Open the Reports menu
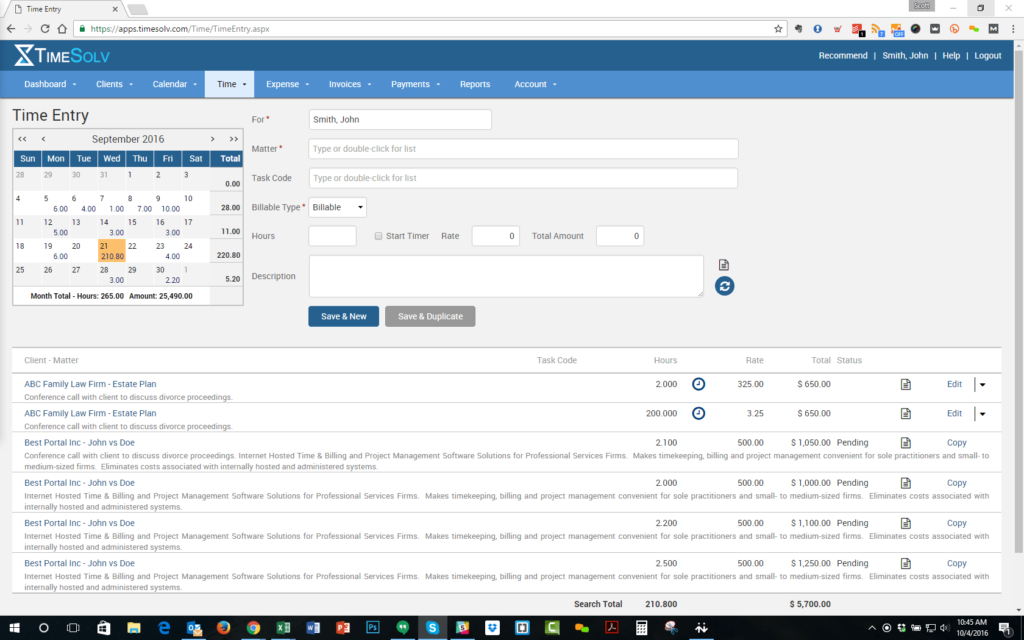This screenshot has height=640, width=1024. tap(475, 84)
